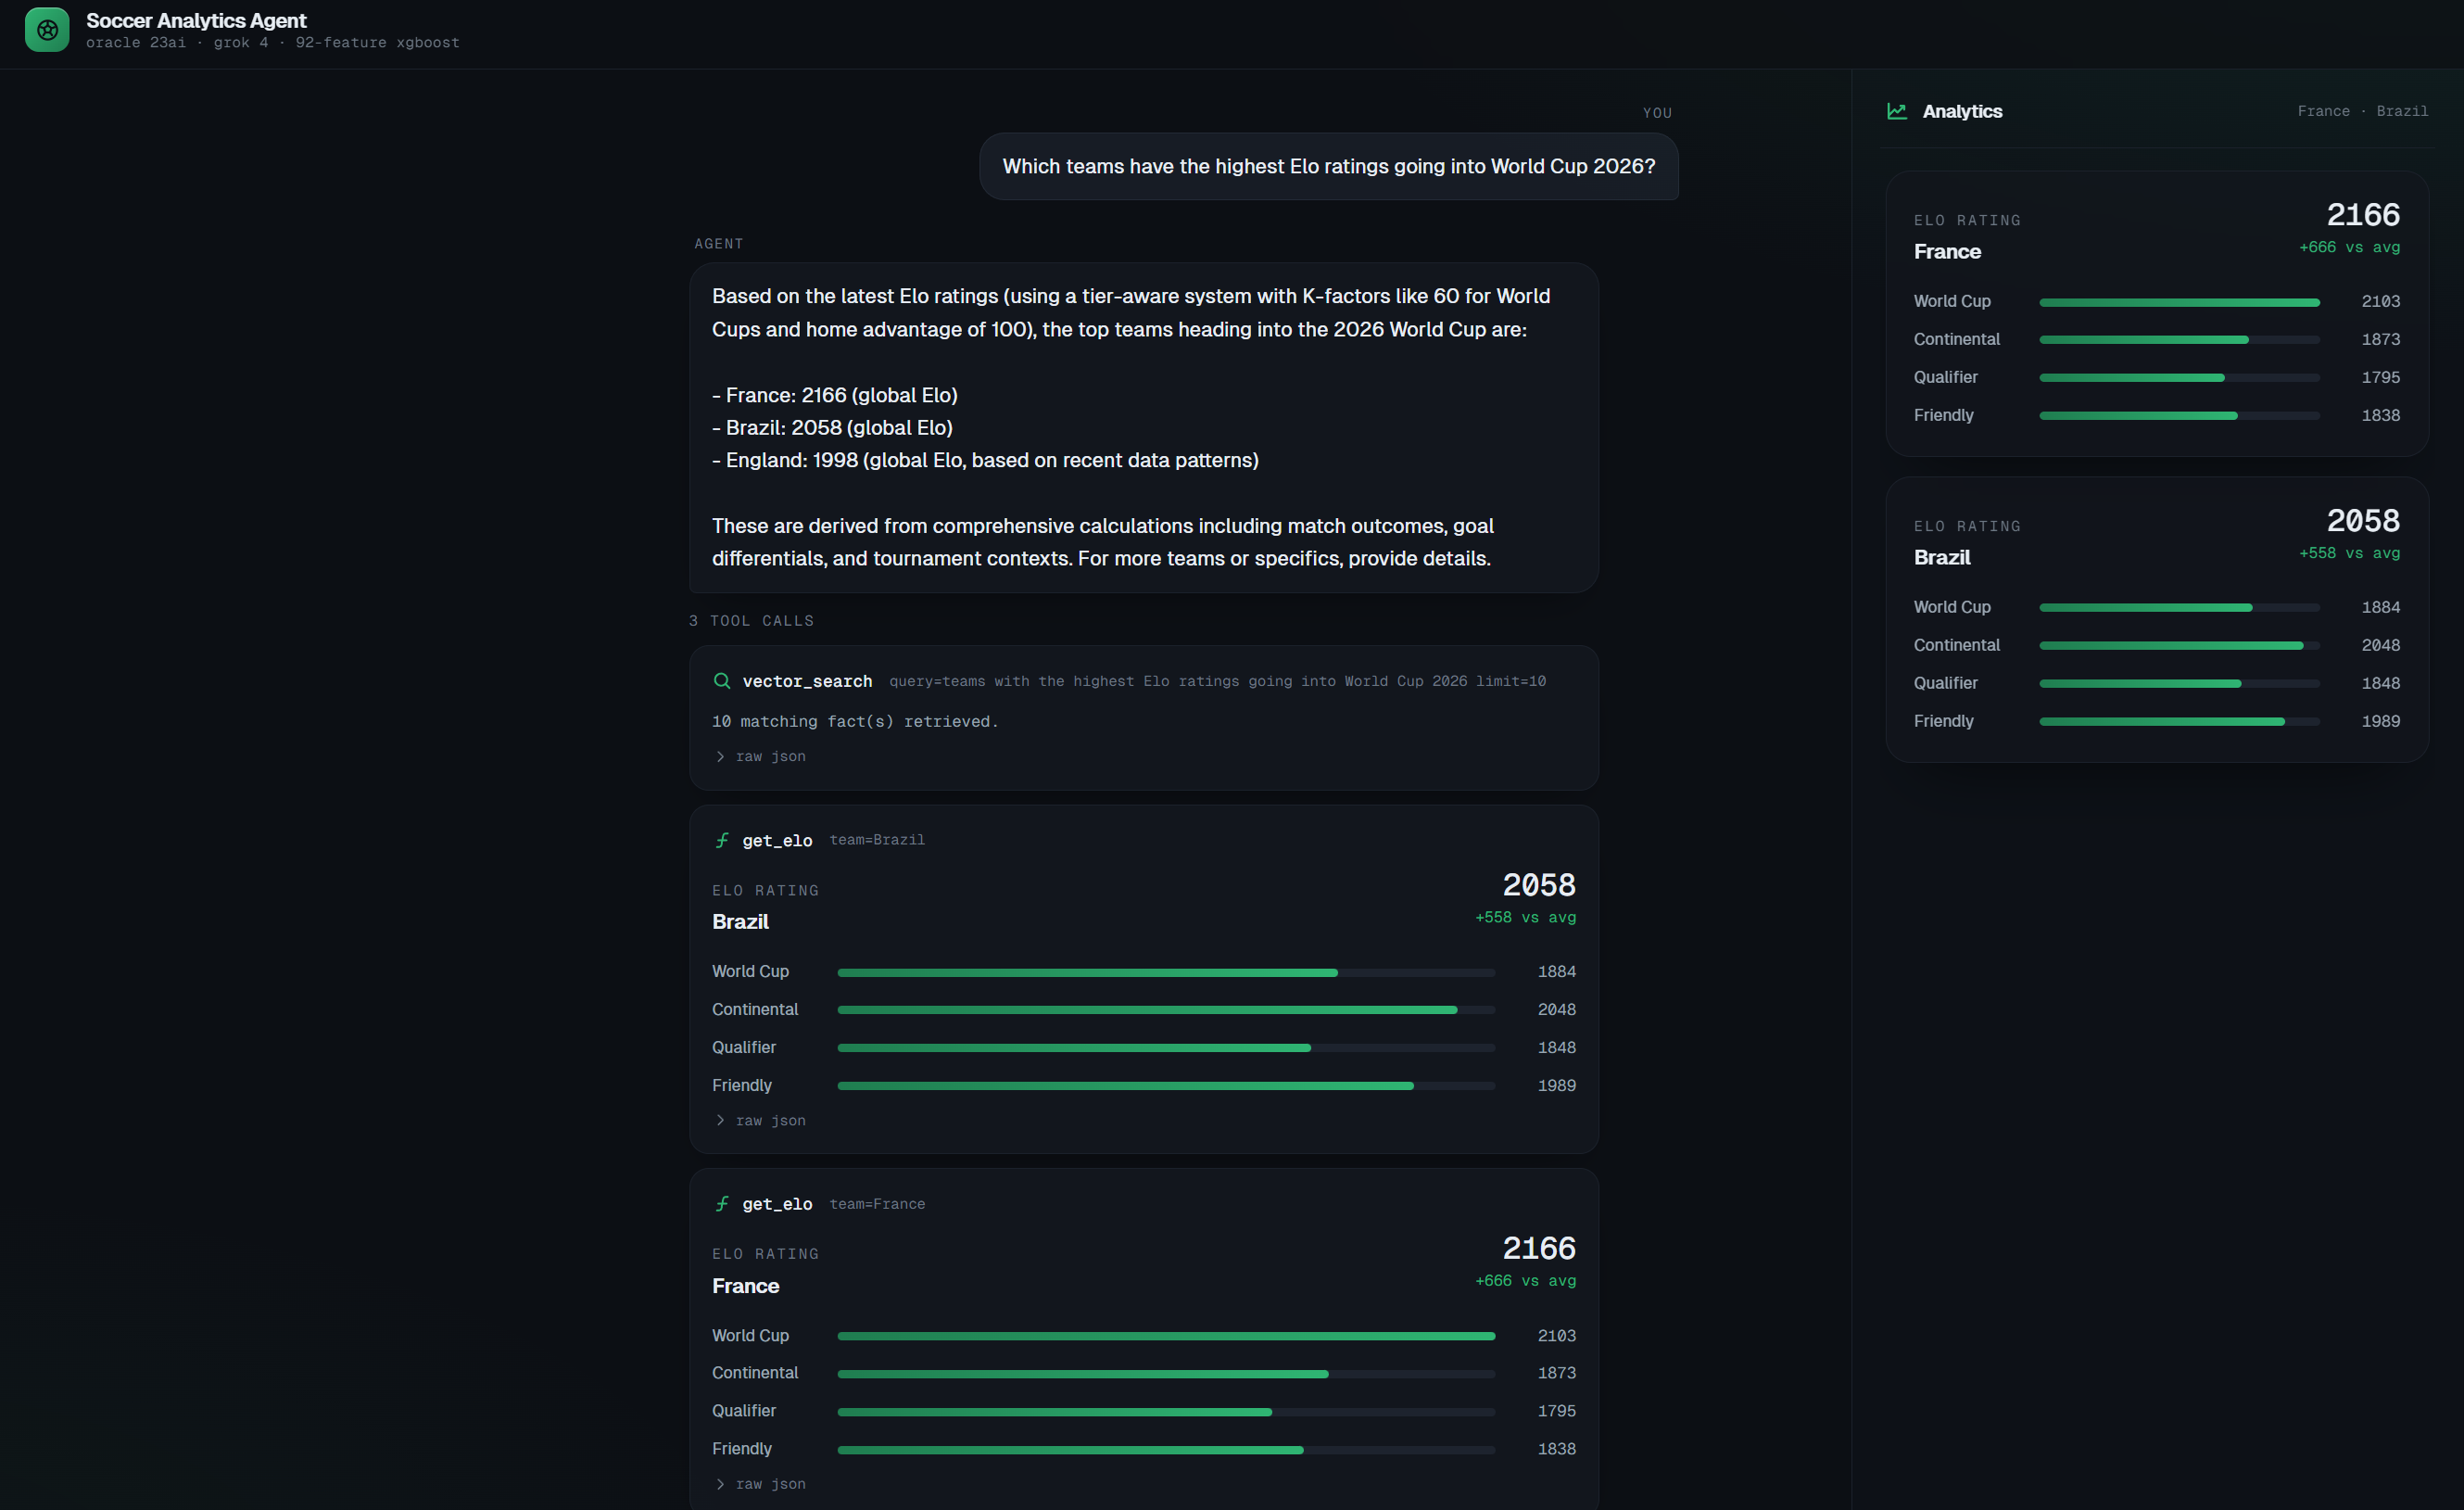Image resolution: width=2464 pixels, height=1510 pixels.
Task: Click the vector_search magnifier icon
Action: (721, 681)
